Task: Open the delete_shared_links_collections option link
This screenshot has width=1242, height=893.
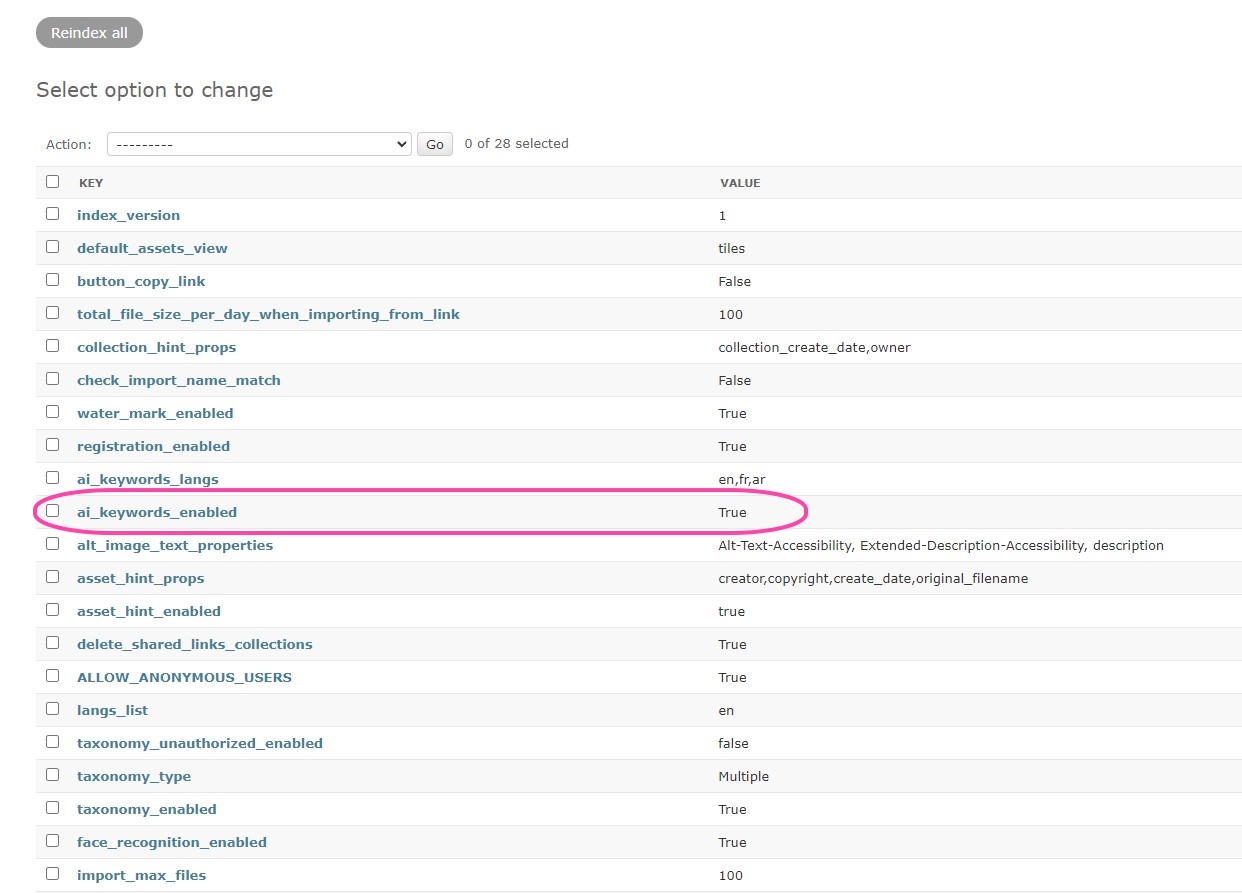Action: tap(195, 644)
